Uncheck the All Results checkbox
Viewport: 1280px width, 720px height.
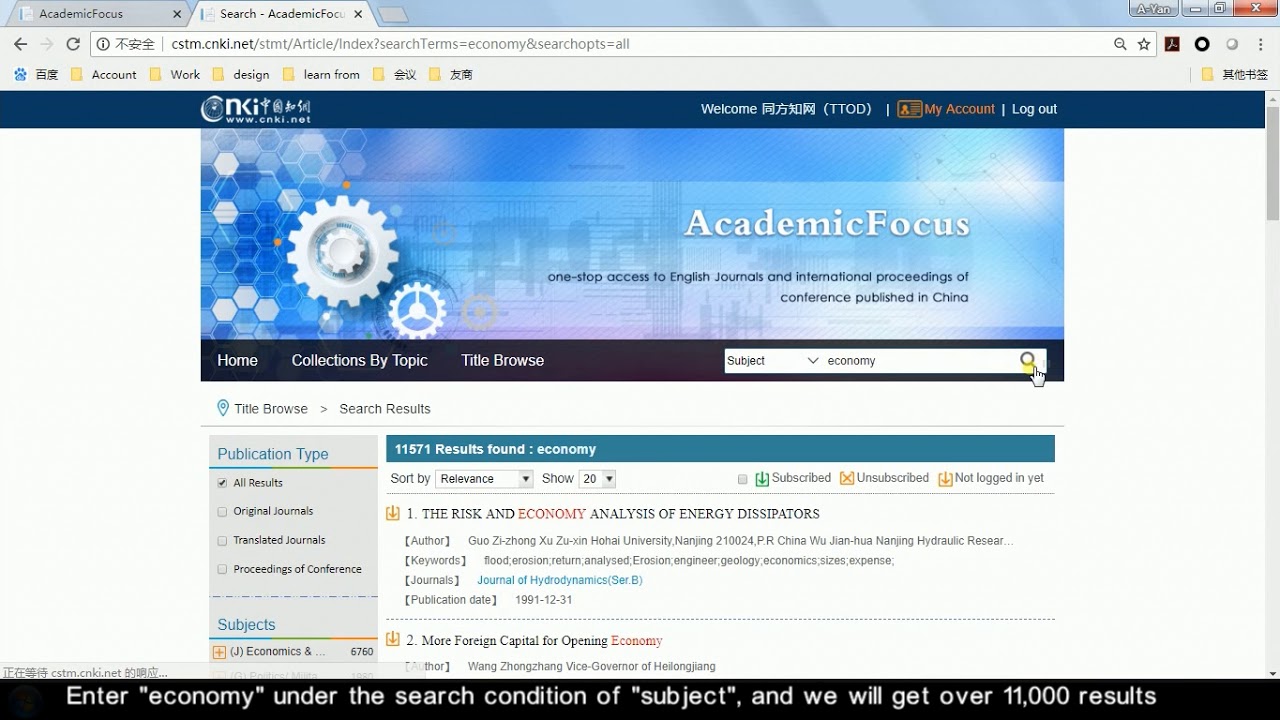click(x=222, y=483)
